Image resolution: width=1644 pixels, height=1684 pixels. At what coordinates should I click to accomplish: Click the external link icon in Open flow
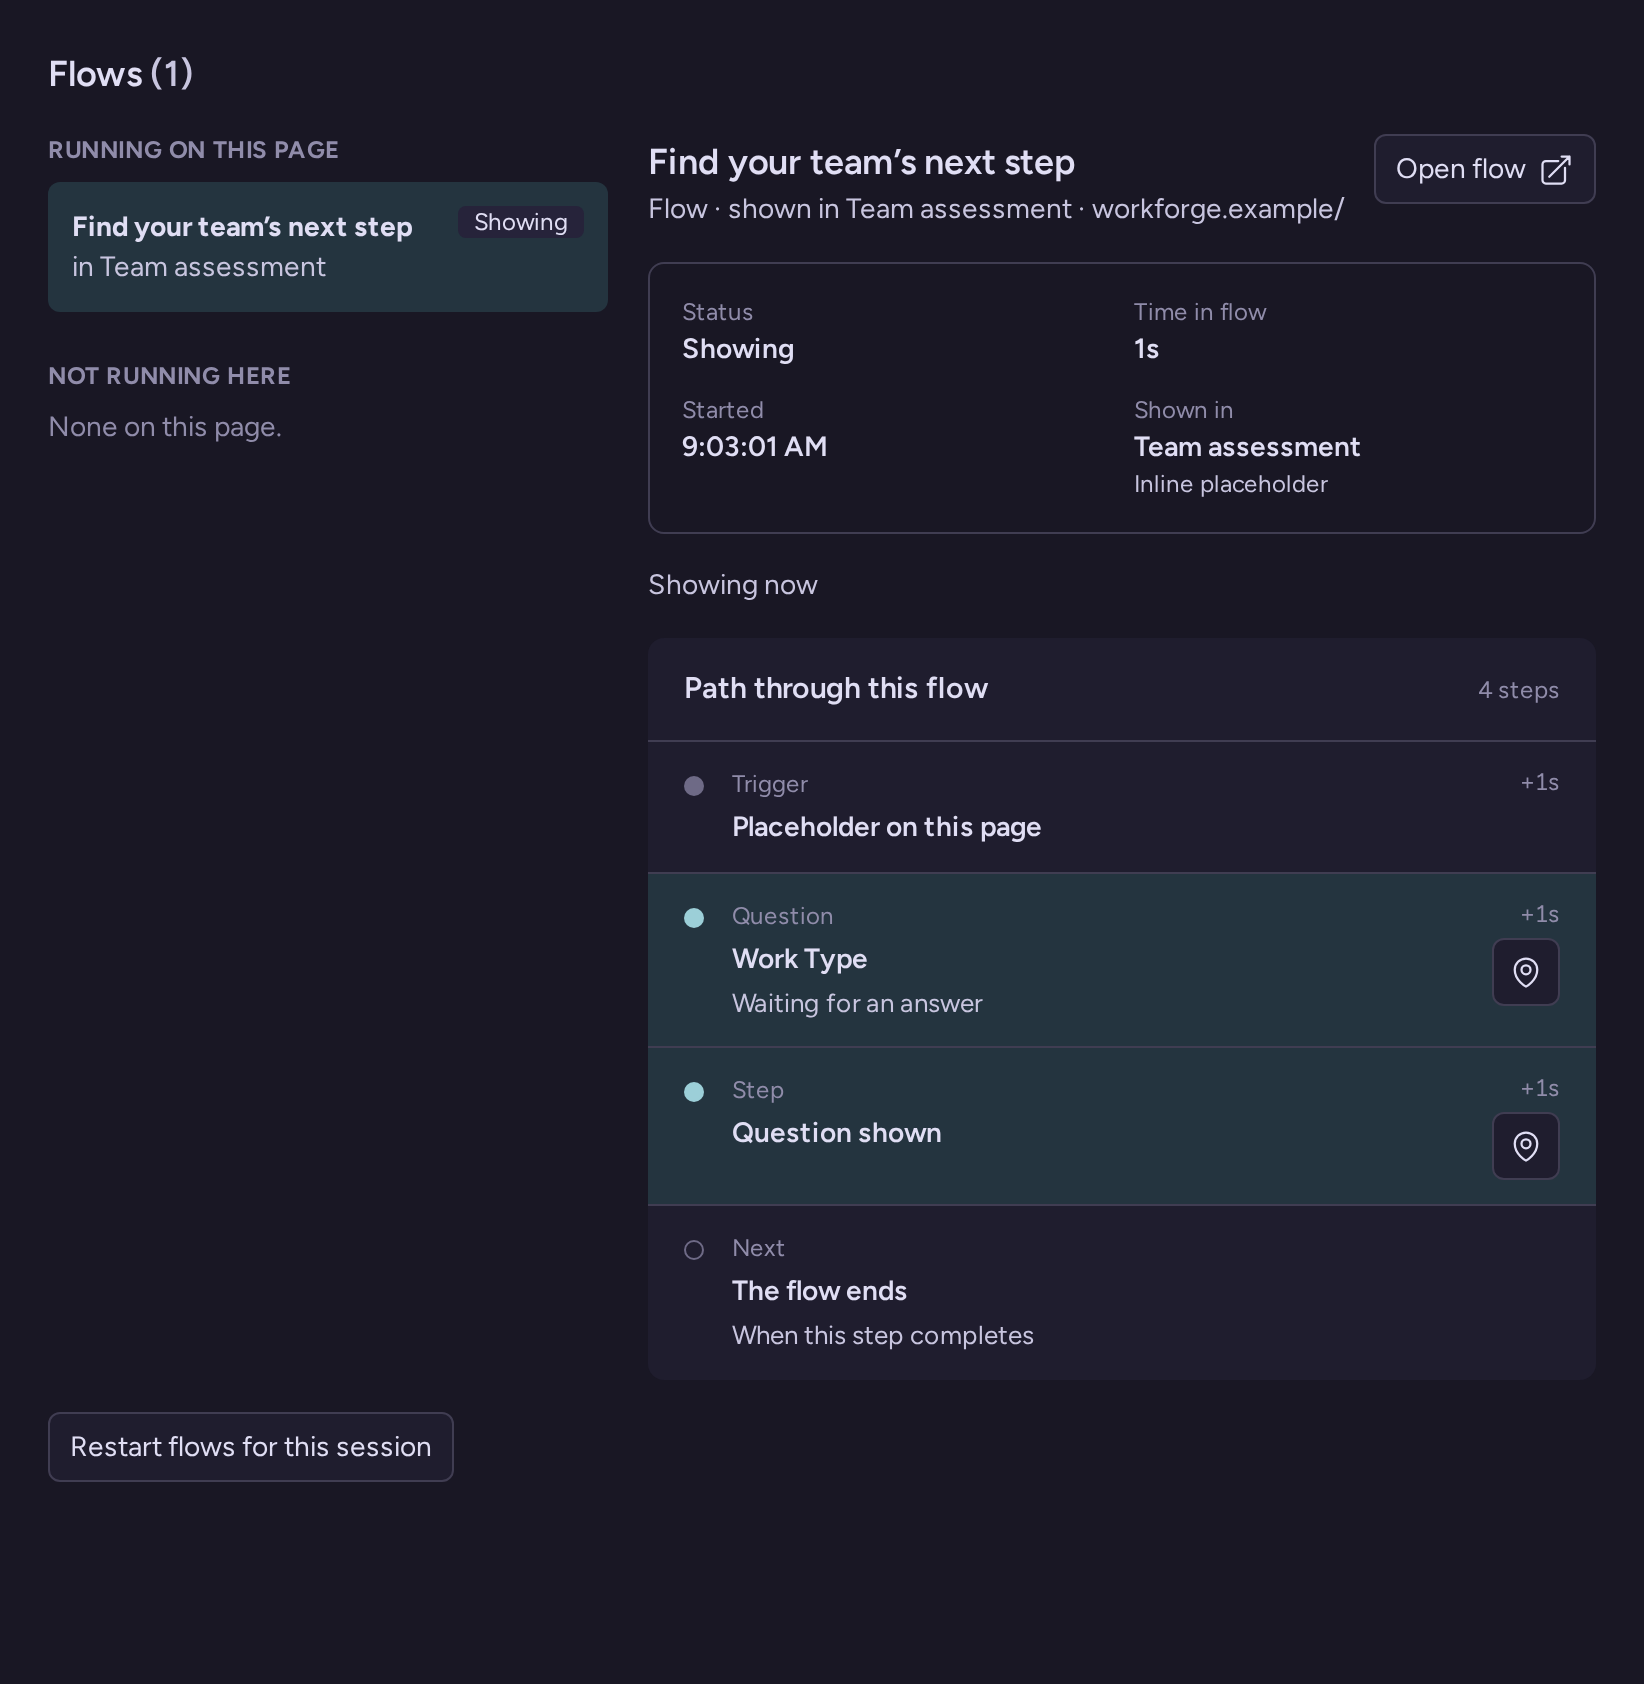1555,170
